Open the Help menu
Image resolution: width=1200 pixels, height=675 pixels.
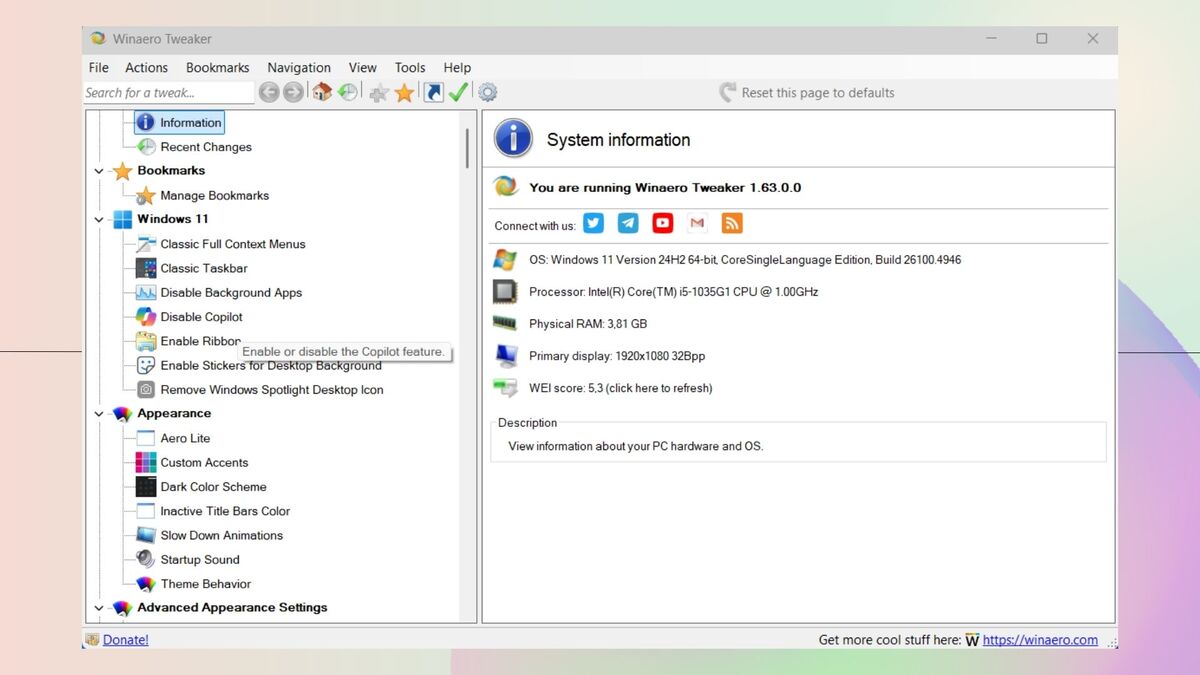coord(457,67)
